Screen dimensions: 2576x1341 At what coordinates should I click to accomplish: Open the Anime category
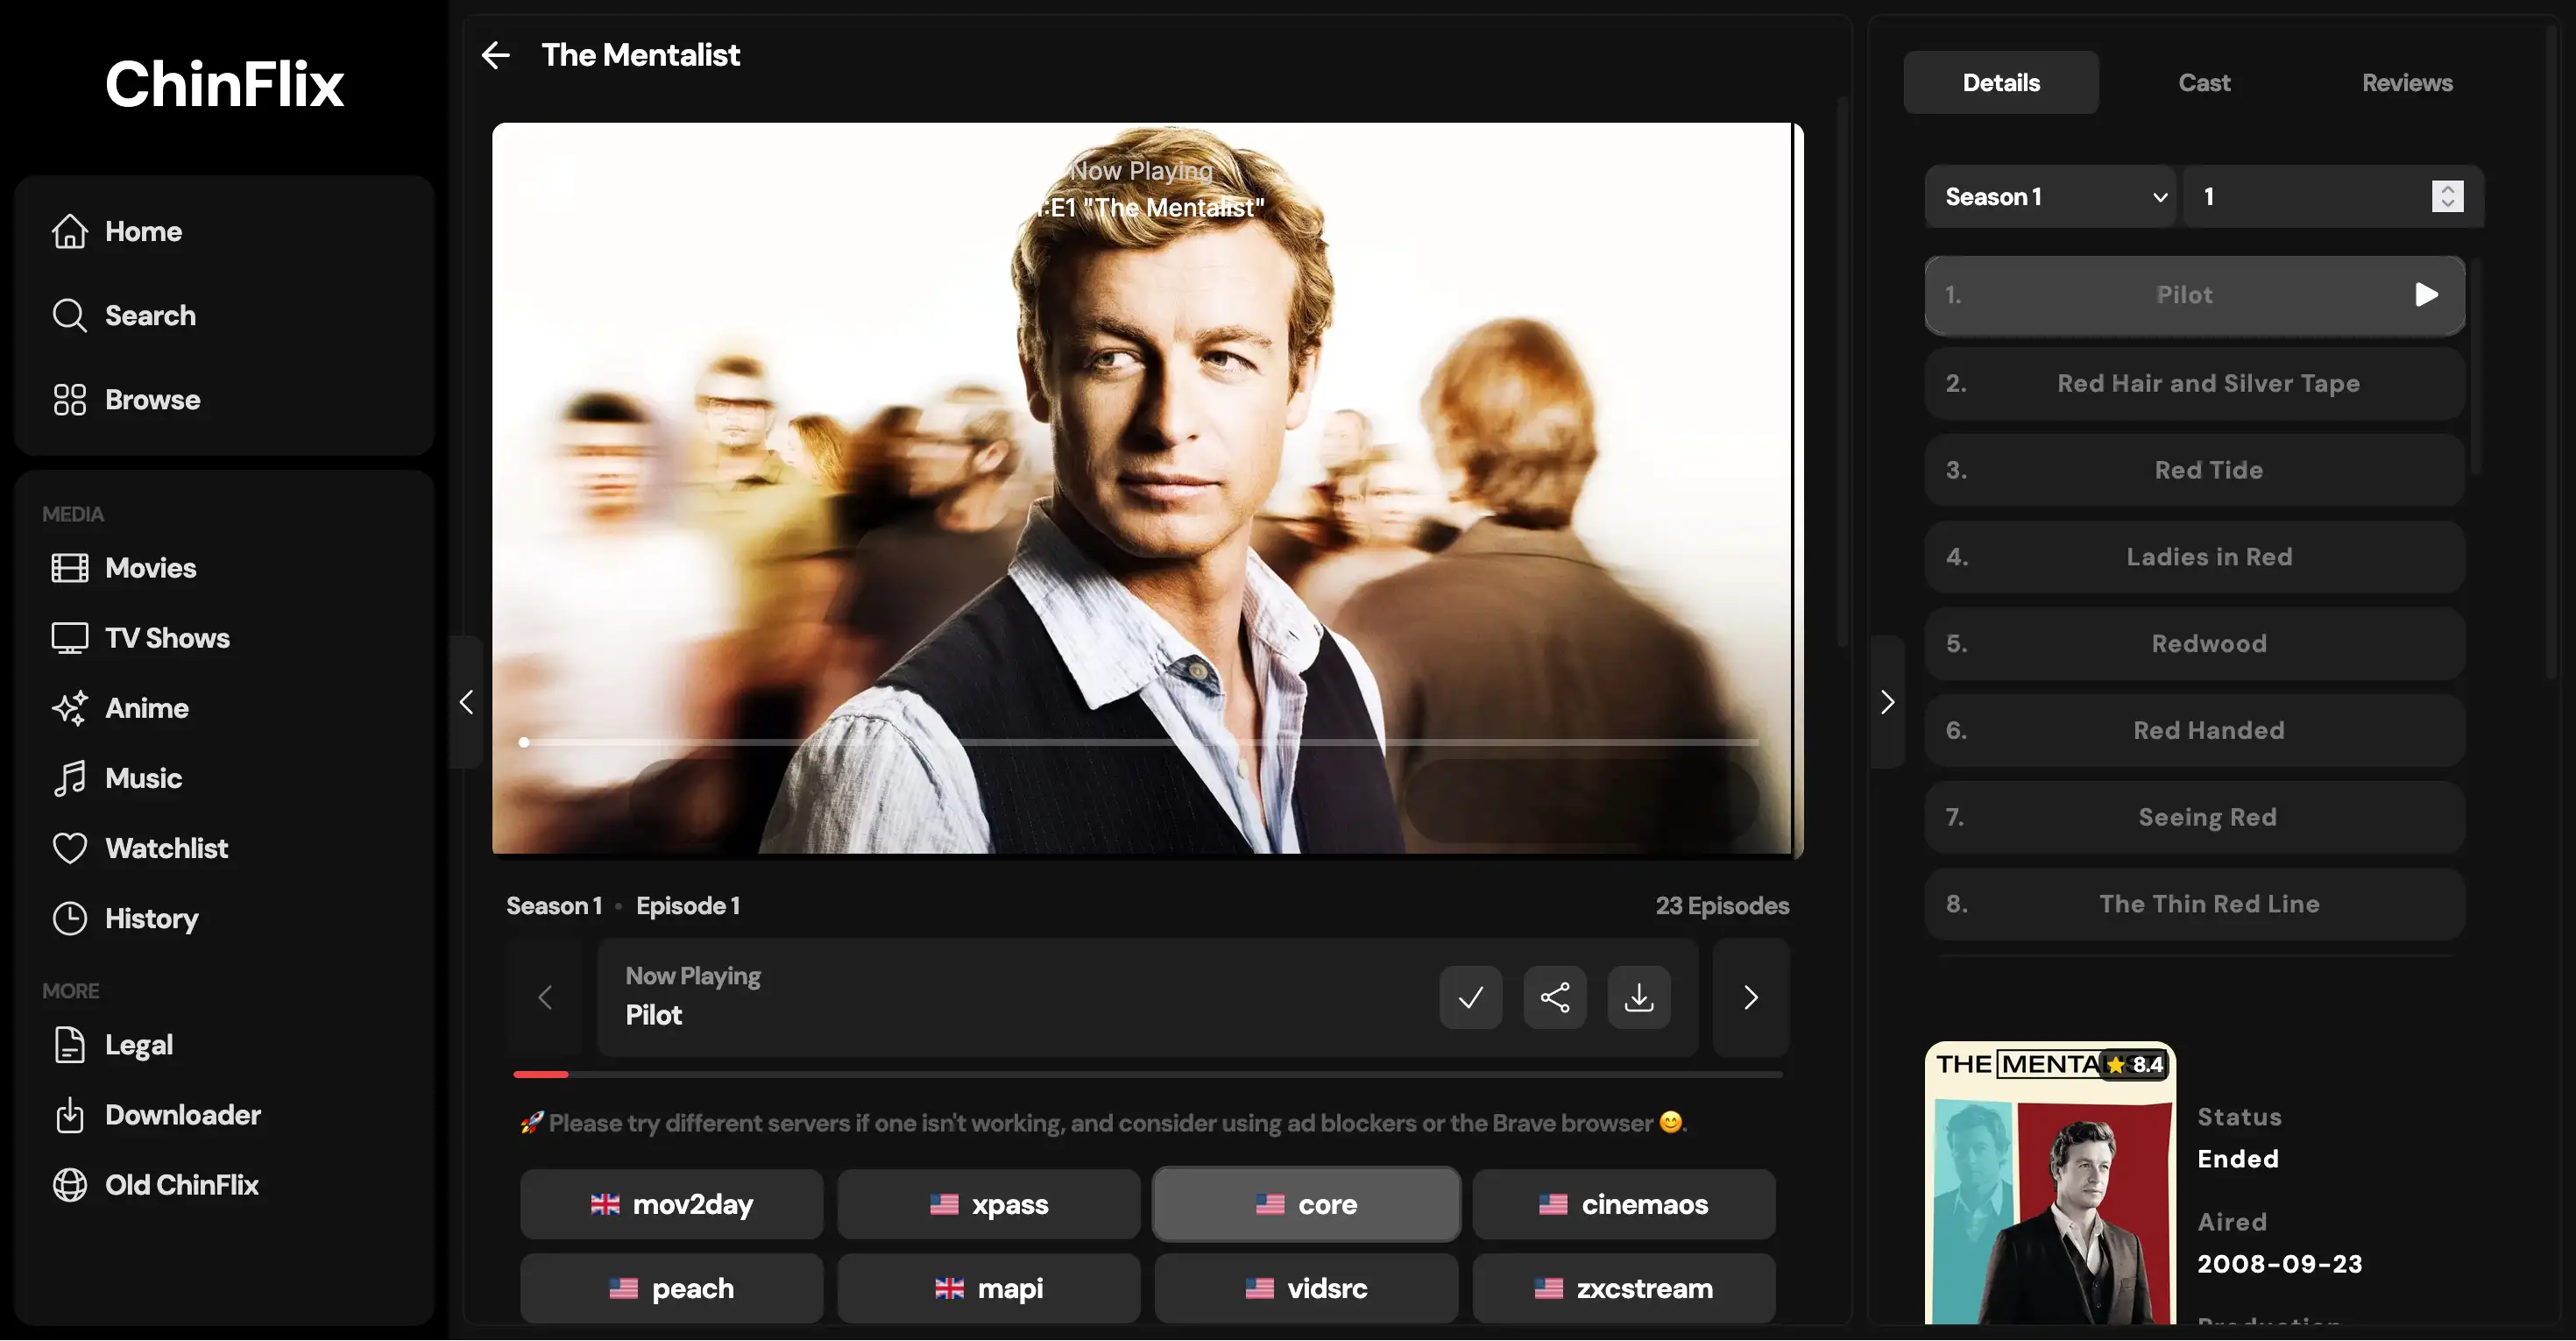pos(224,708)
